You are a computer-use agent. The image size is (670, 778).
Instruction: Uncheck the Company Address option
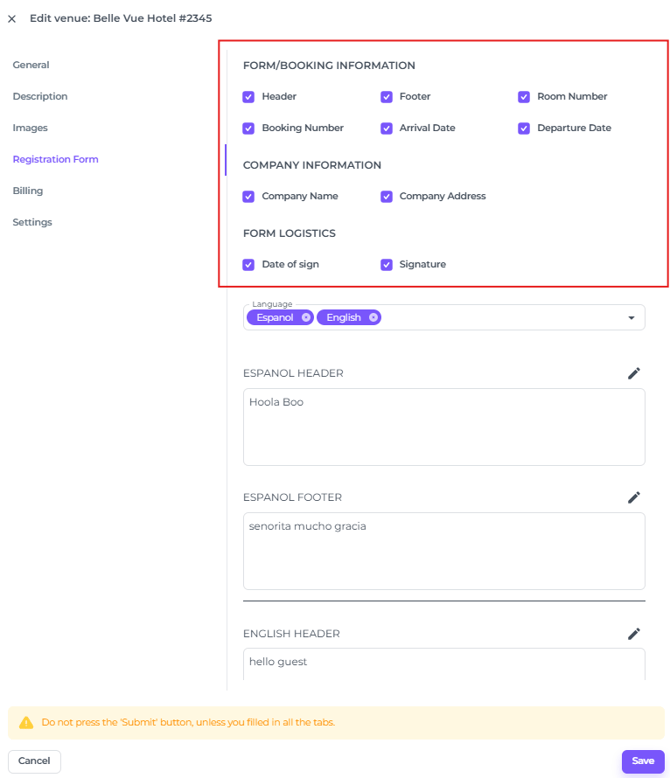point(386,197)
